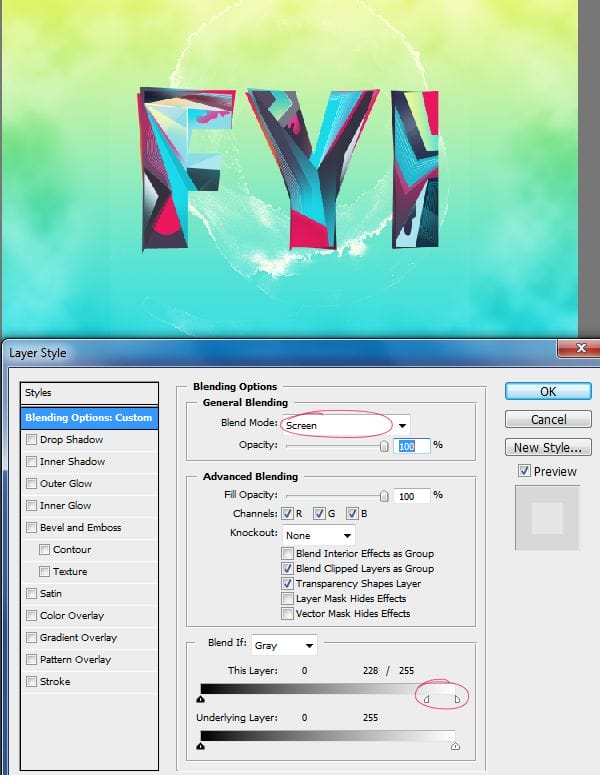Image resolution: width=600 pixels, height=775 pixels.
Task: Close the Layer Style dialog
Action: point(580,348)
